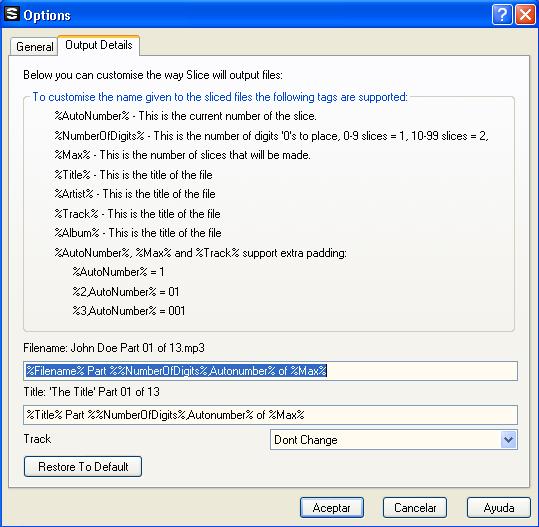Open the Track 'Dont Change' dropdown
Screen dimensions: 539x527
(x=394, y=440)
